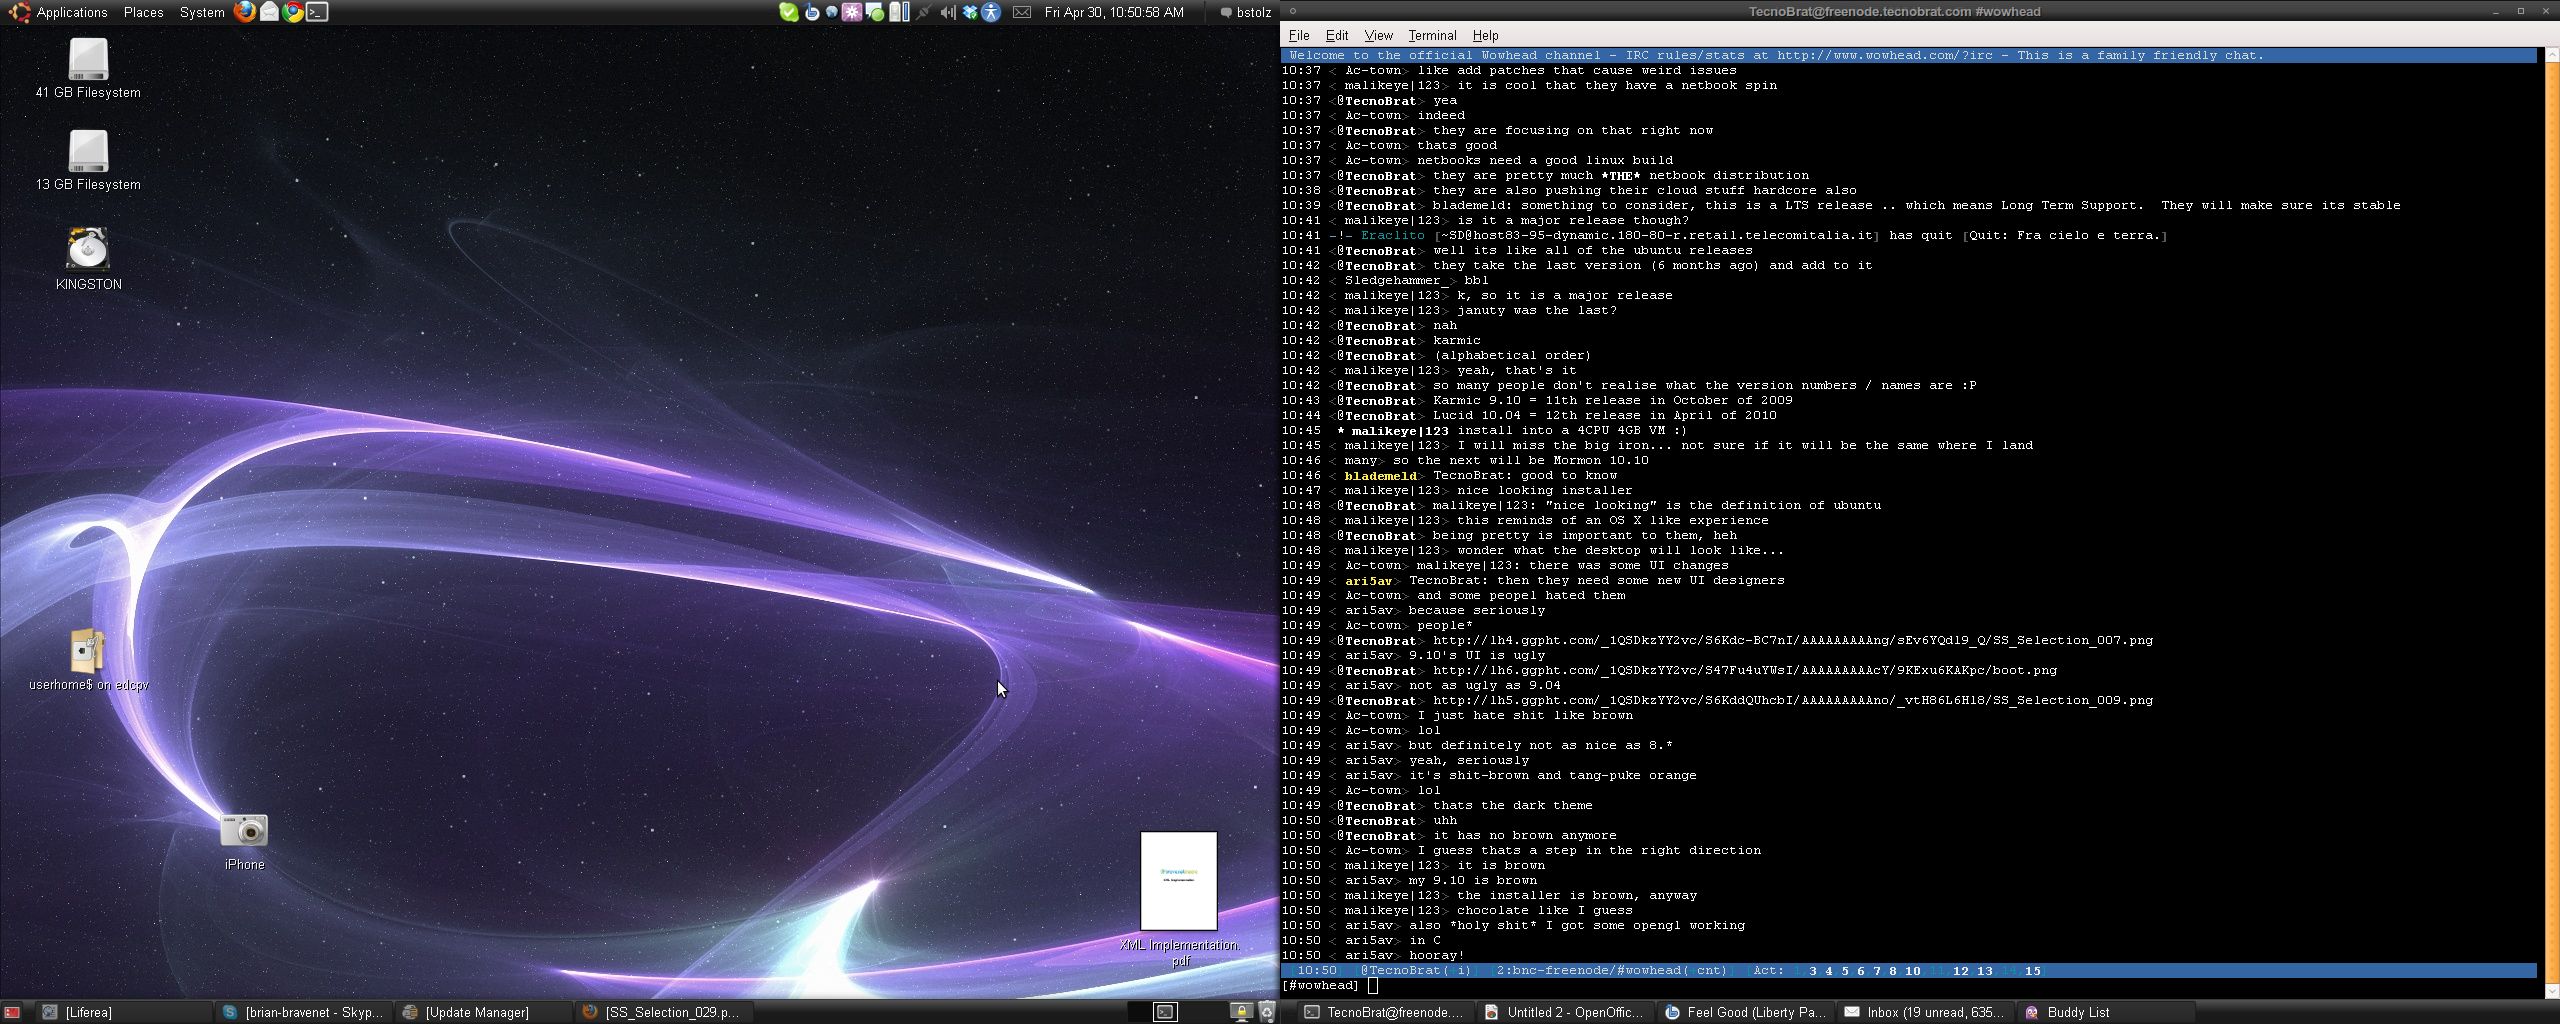Screen dimensions: 2560x1024
Task: Click the volume speaker tray icon
Action: coord(946,12)
